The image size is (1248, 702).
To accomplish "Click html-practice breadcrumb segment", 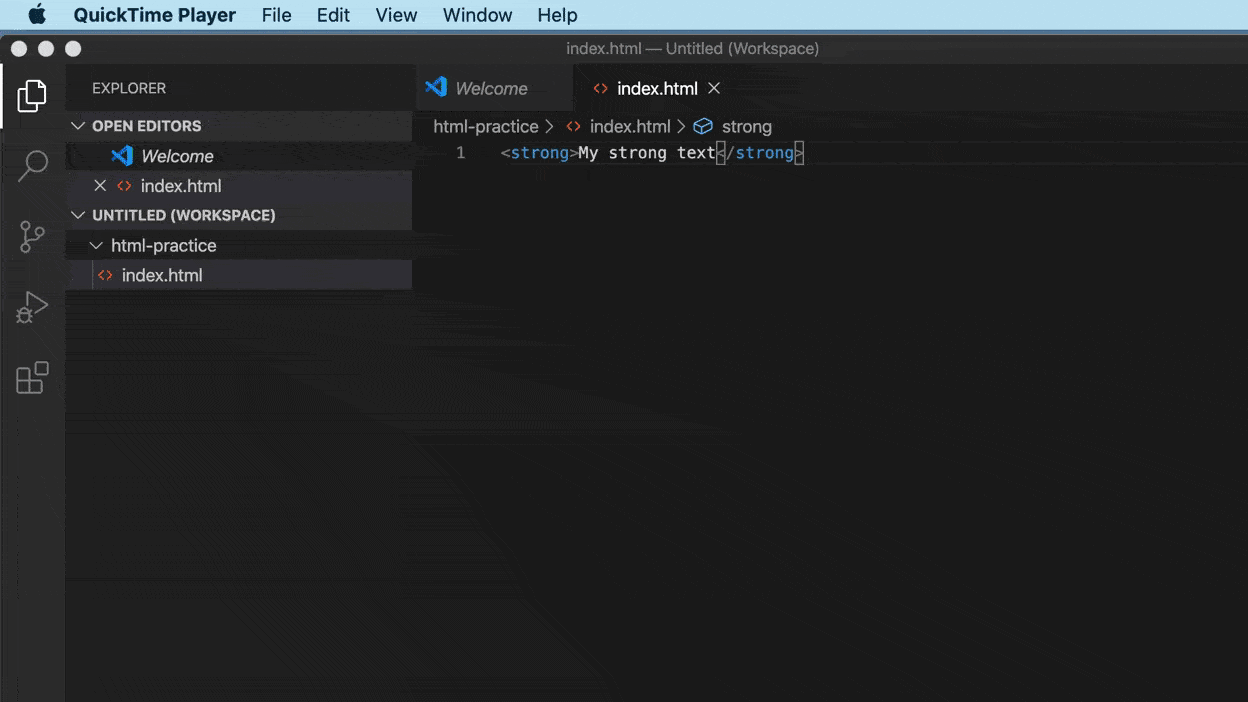I will pyautogui.click(x=486, y=127).
